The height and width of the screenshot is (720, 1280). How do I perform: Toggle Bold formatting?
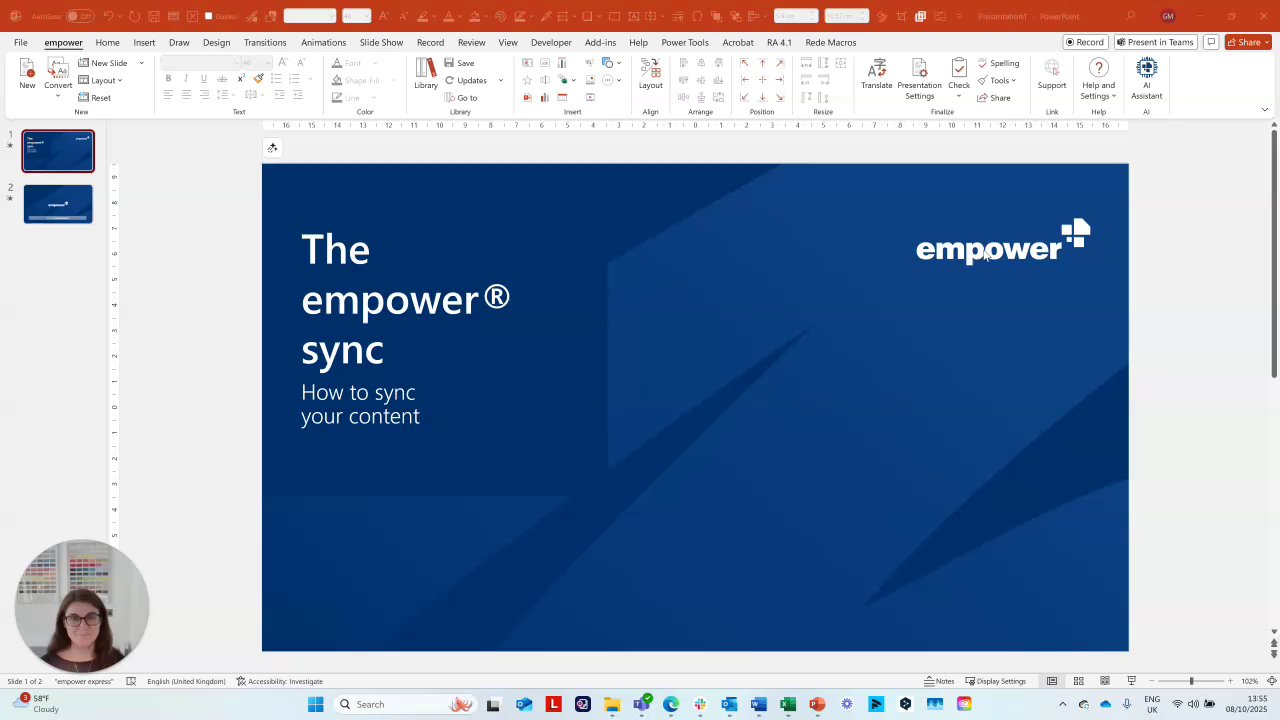point(168,80)
